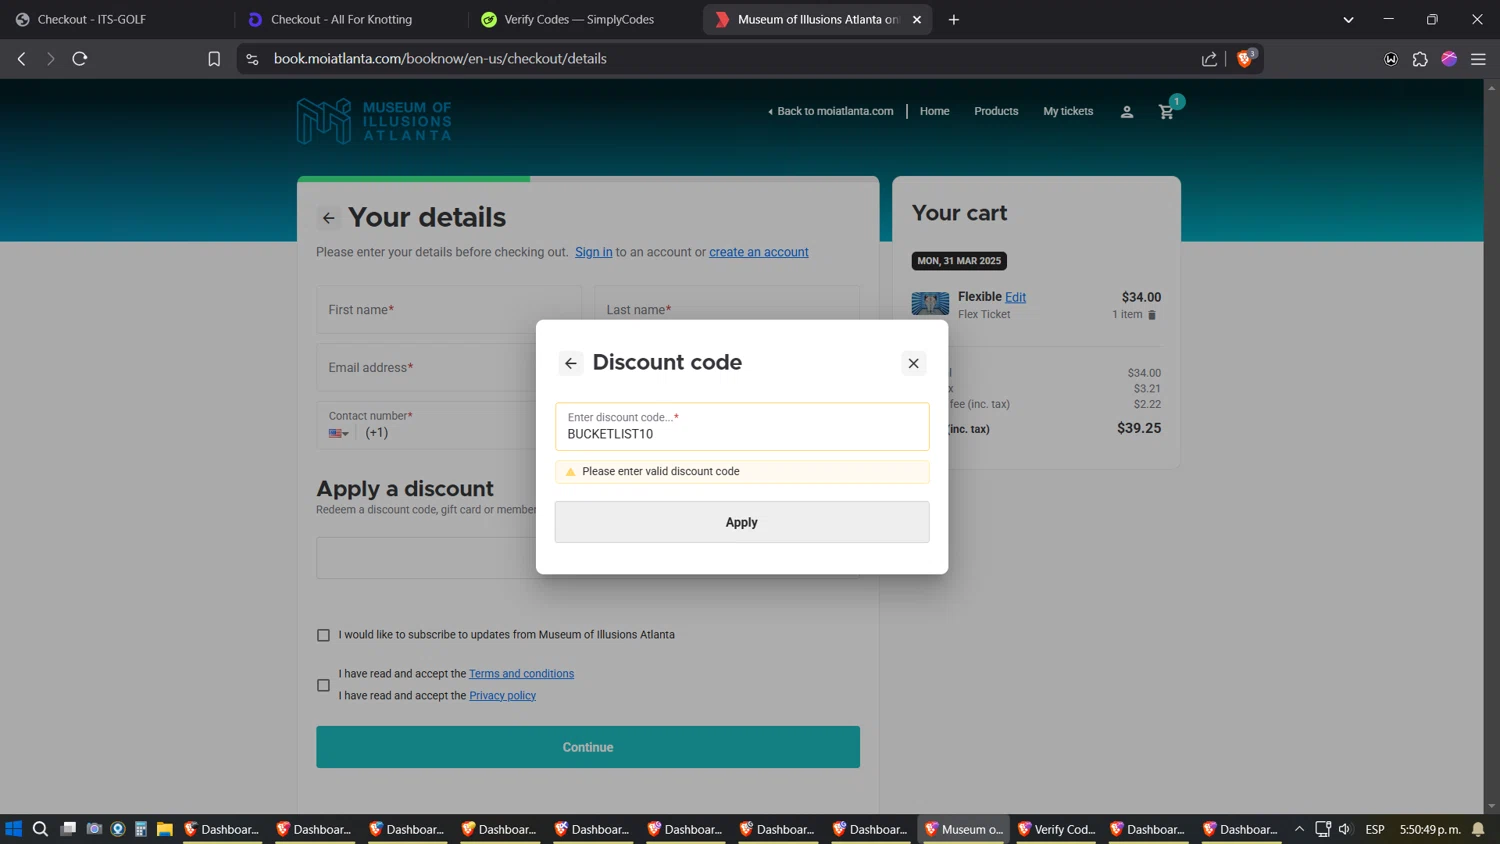Open the Privacy policy link
Screen dimensions: 1500x844
pos(502,696)
